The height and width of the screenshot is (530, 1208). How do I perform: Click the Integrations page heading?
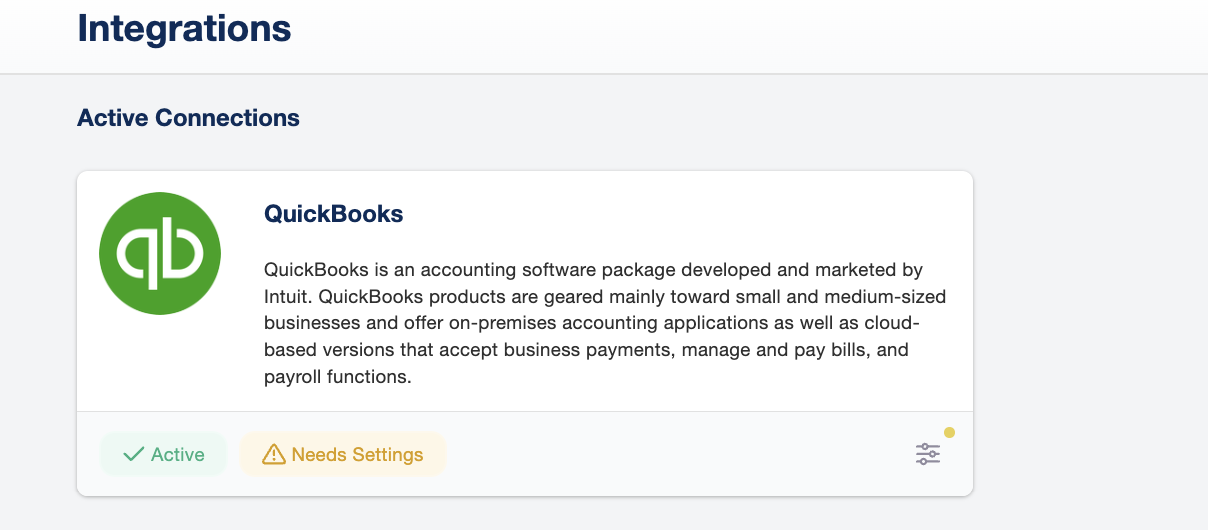(x=184, y=28)
